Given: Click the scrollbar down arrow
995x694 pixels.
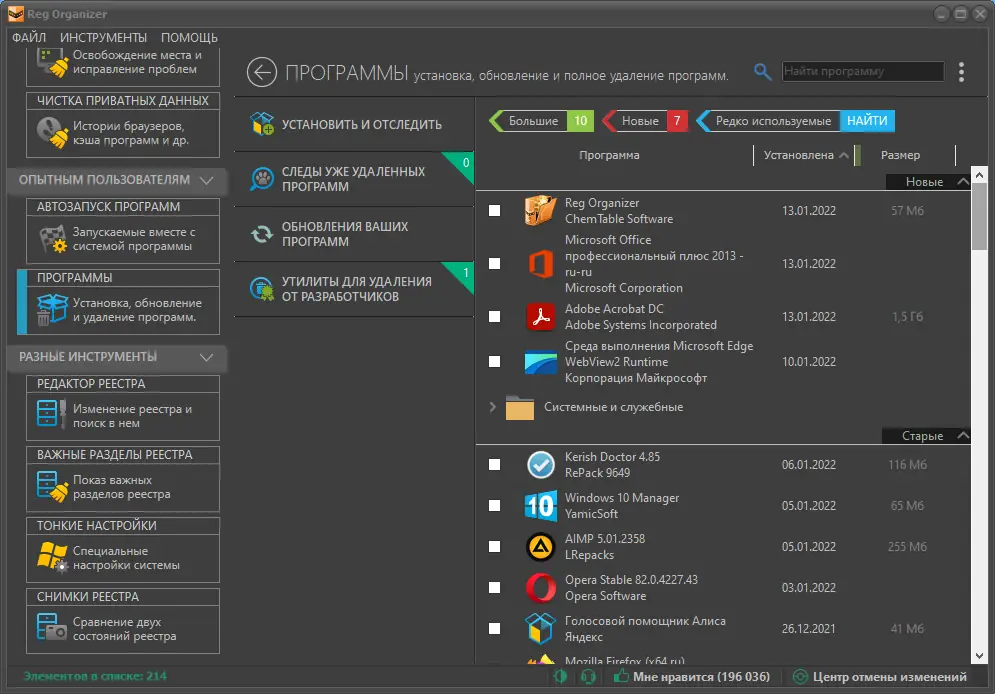Looking at the screenshot, I should 979,656.
